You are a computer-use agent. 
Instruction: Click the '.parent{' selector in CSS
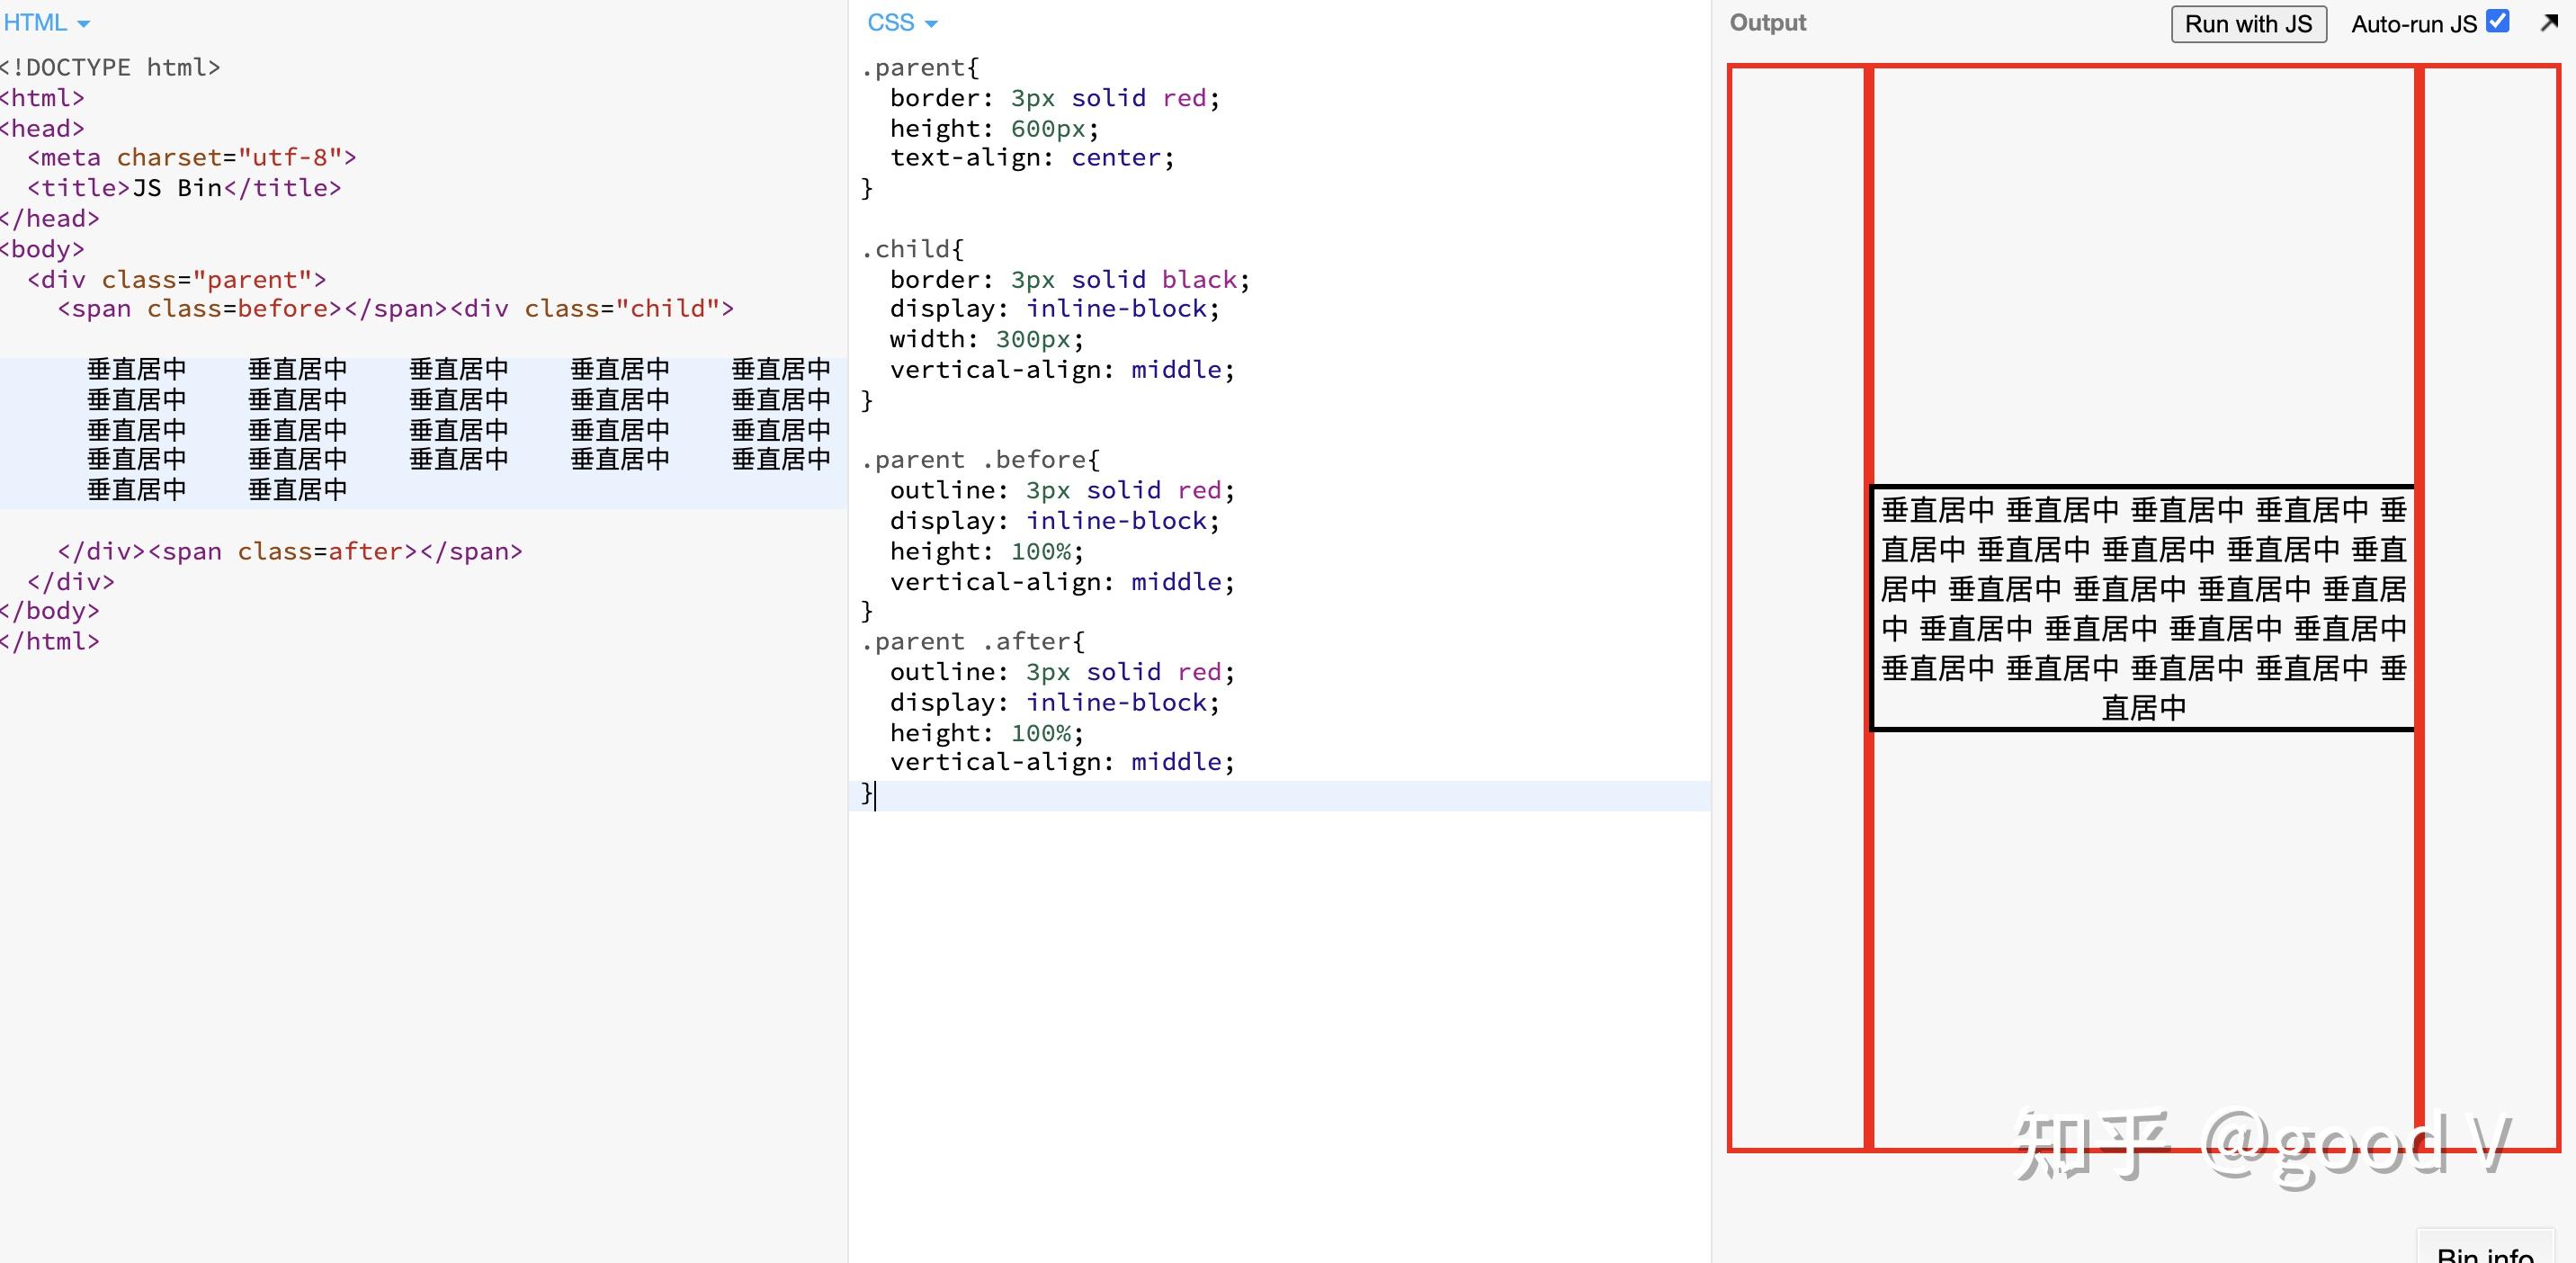coord(920,67)
